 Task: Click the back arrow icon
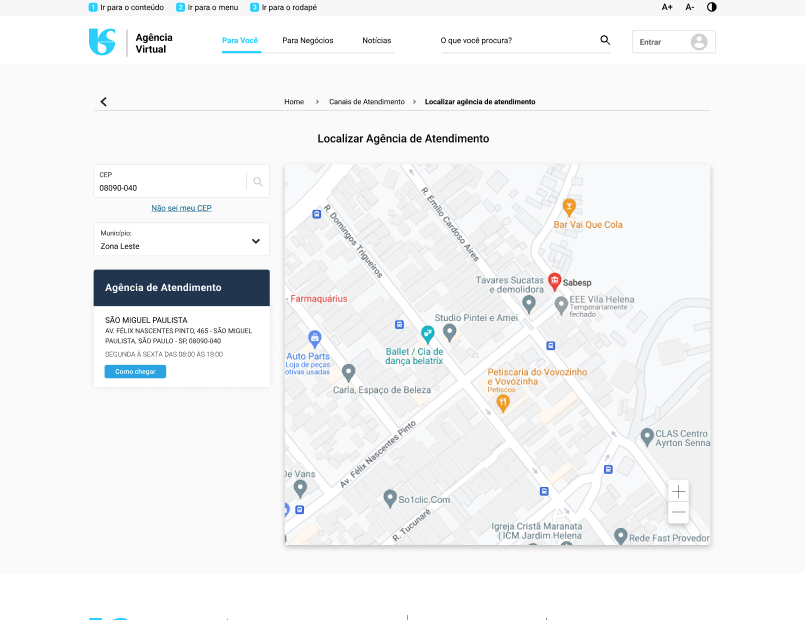click(103, 102)
